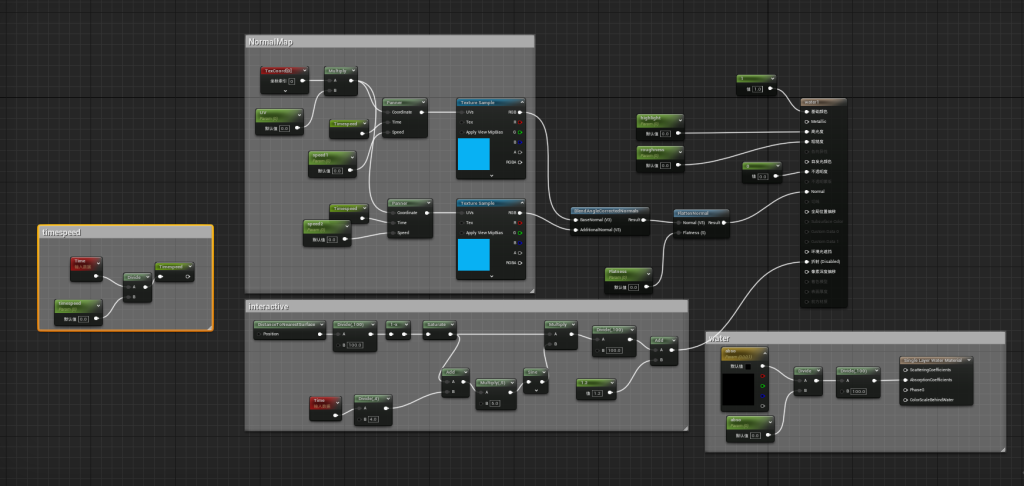Click speed1 default value field
The height and width of the screenshot is (486, 1024).
[x=337, y=170]
